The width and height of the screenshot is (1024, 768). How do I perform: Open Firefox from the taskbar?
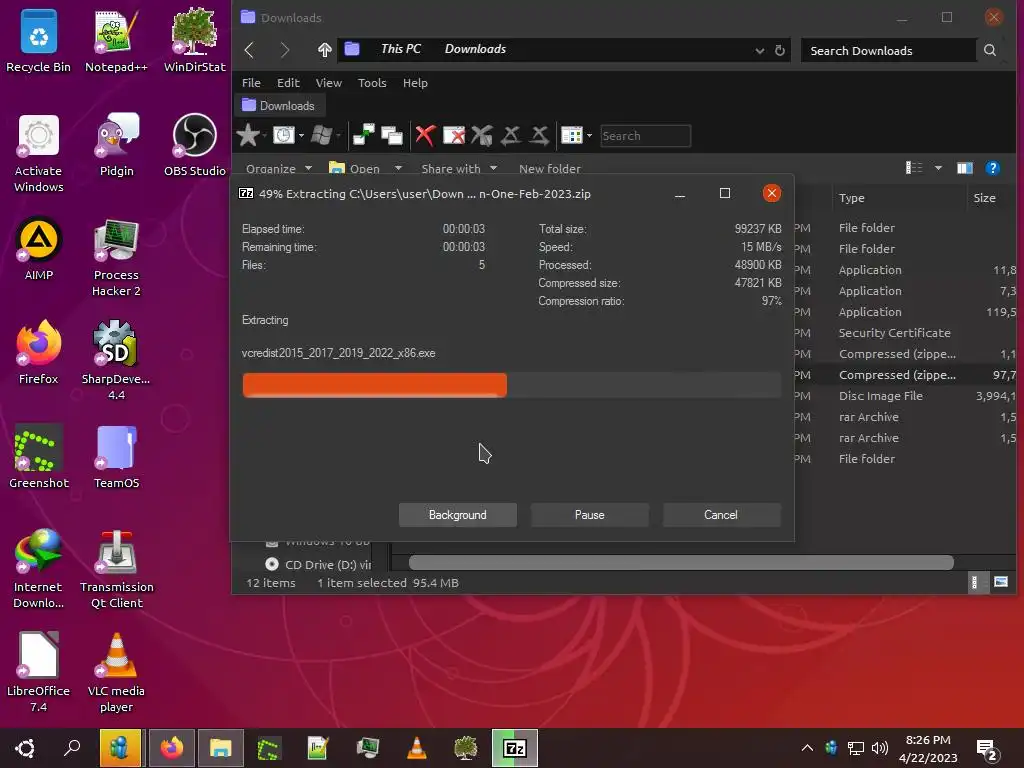pyautogui.click(x=172, y=748)
